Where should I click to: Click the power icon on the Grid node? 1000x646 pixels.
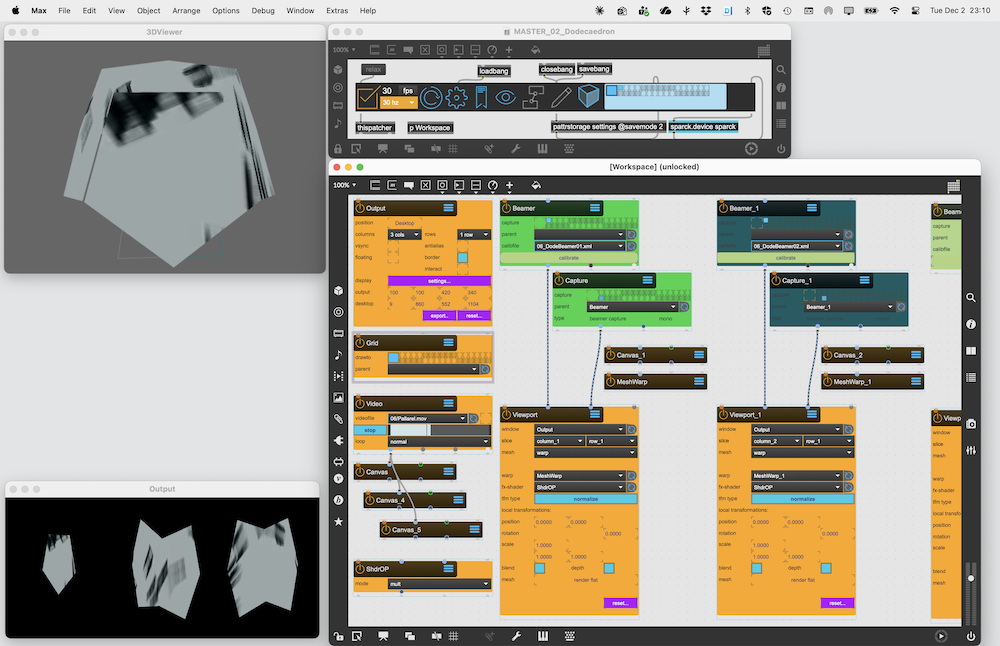359,343
